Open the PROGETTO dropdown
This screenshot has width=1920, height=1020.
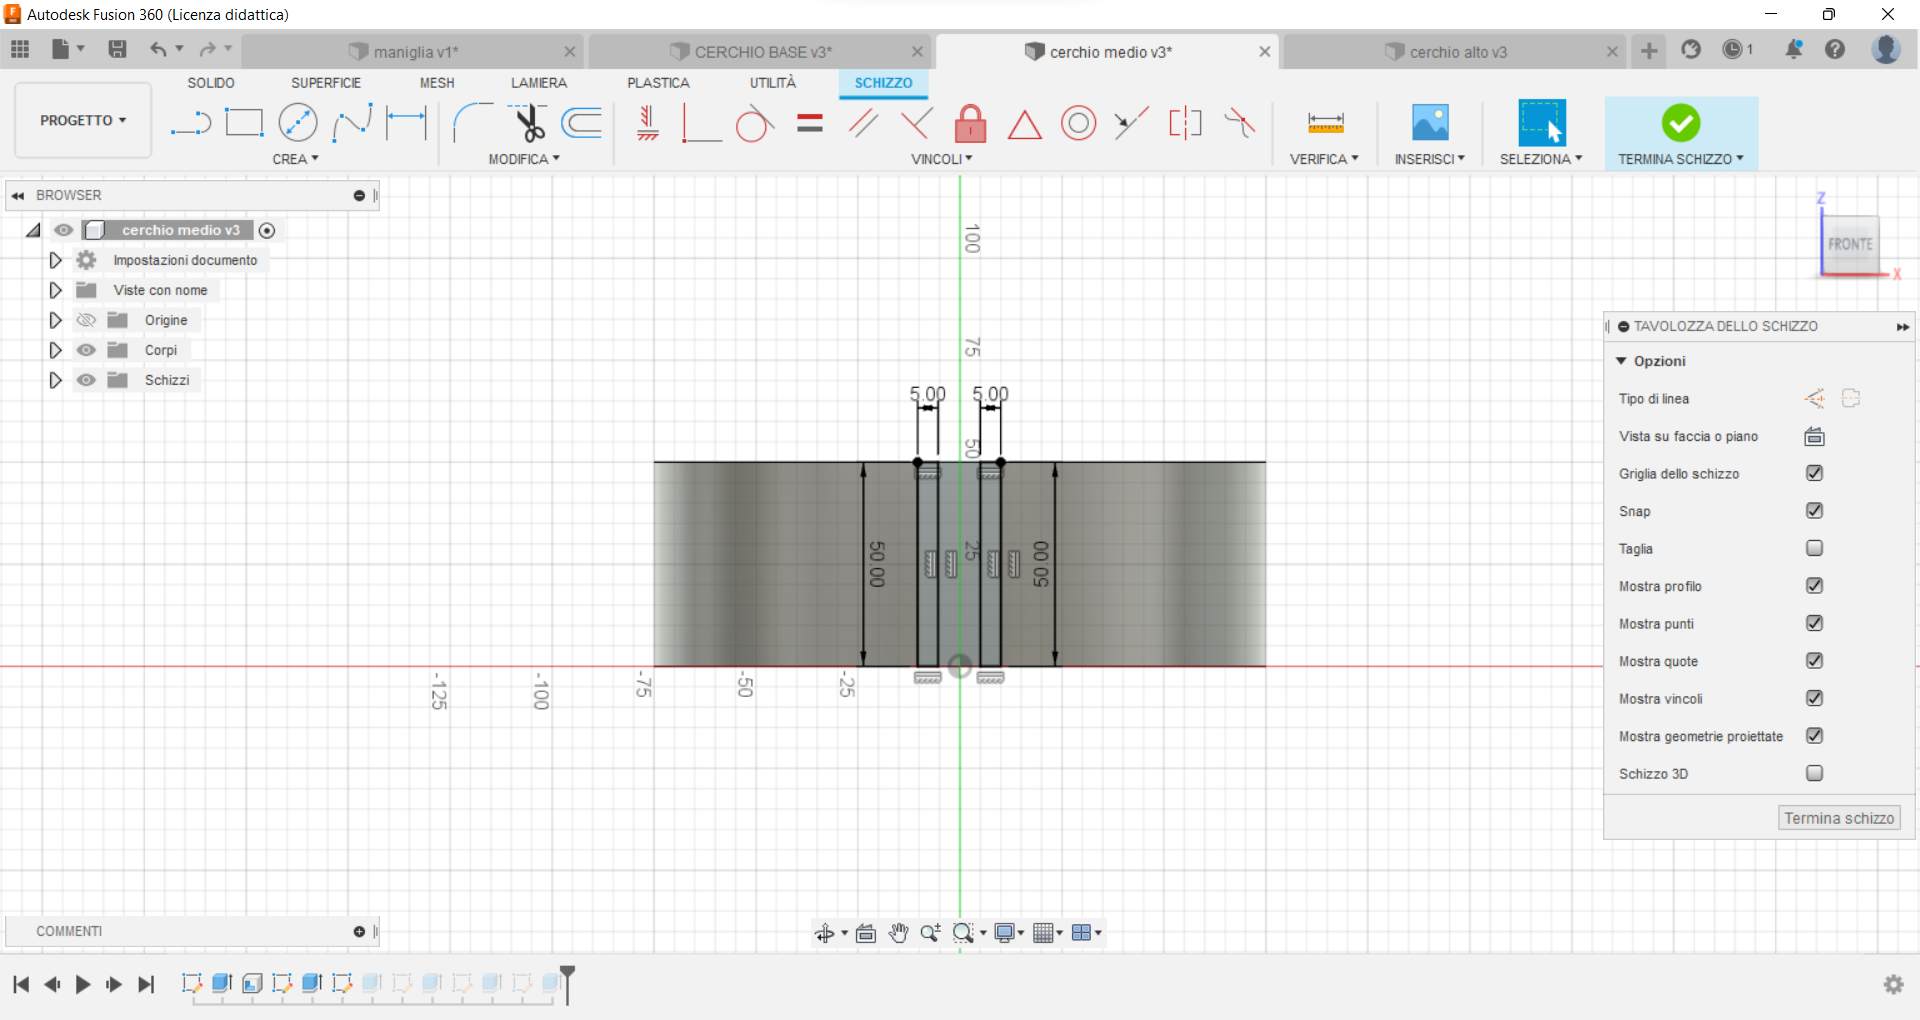[82, 120]
